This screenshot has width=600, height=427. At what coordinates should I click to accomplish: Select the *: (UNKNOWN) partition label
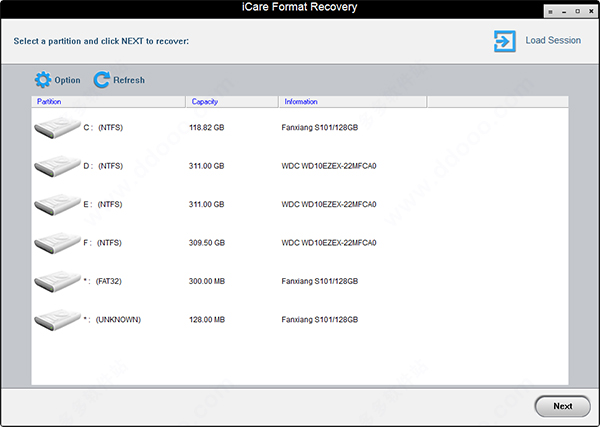point(112,319)
